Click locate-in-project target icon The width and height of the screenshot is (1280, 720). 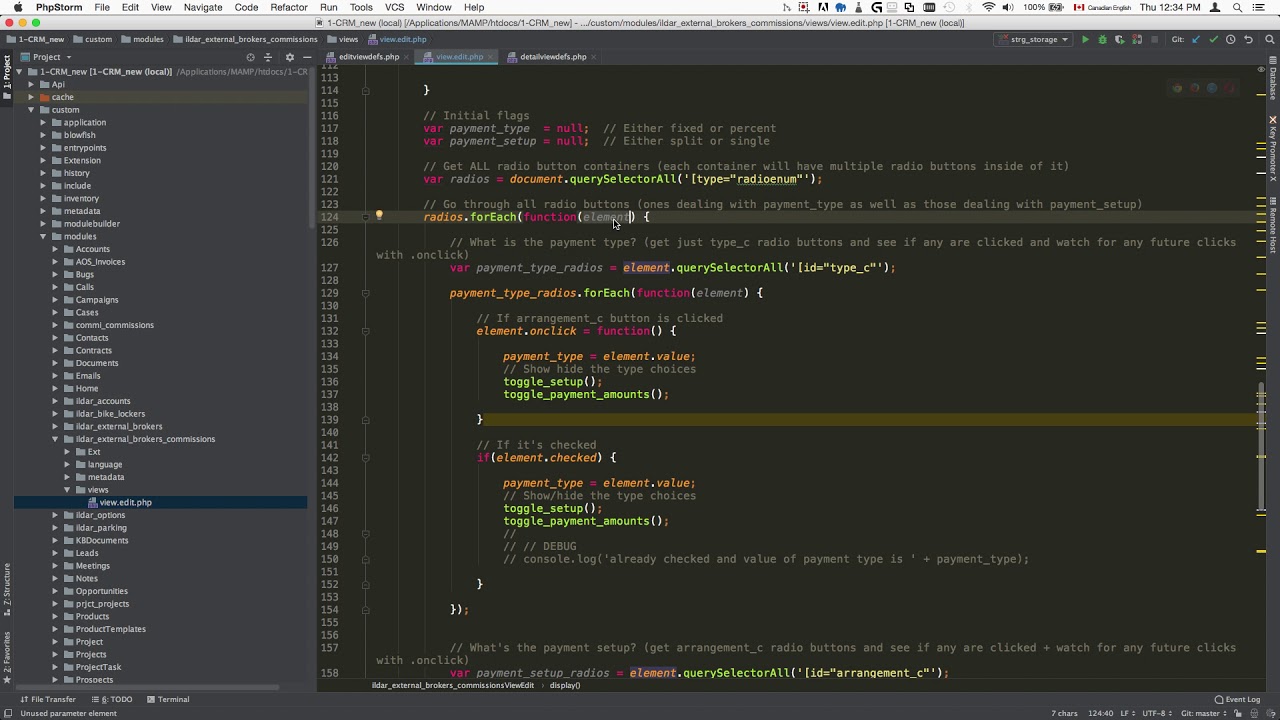(250, 57)
